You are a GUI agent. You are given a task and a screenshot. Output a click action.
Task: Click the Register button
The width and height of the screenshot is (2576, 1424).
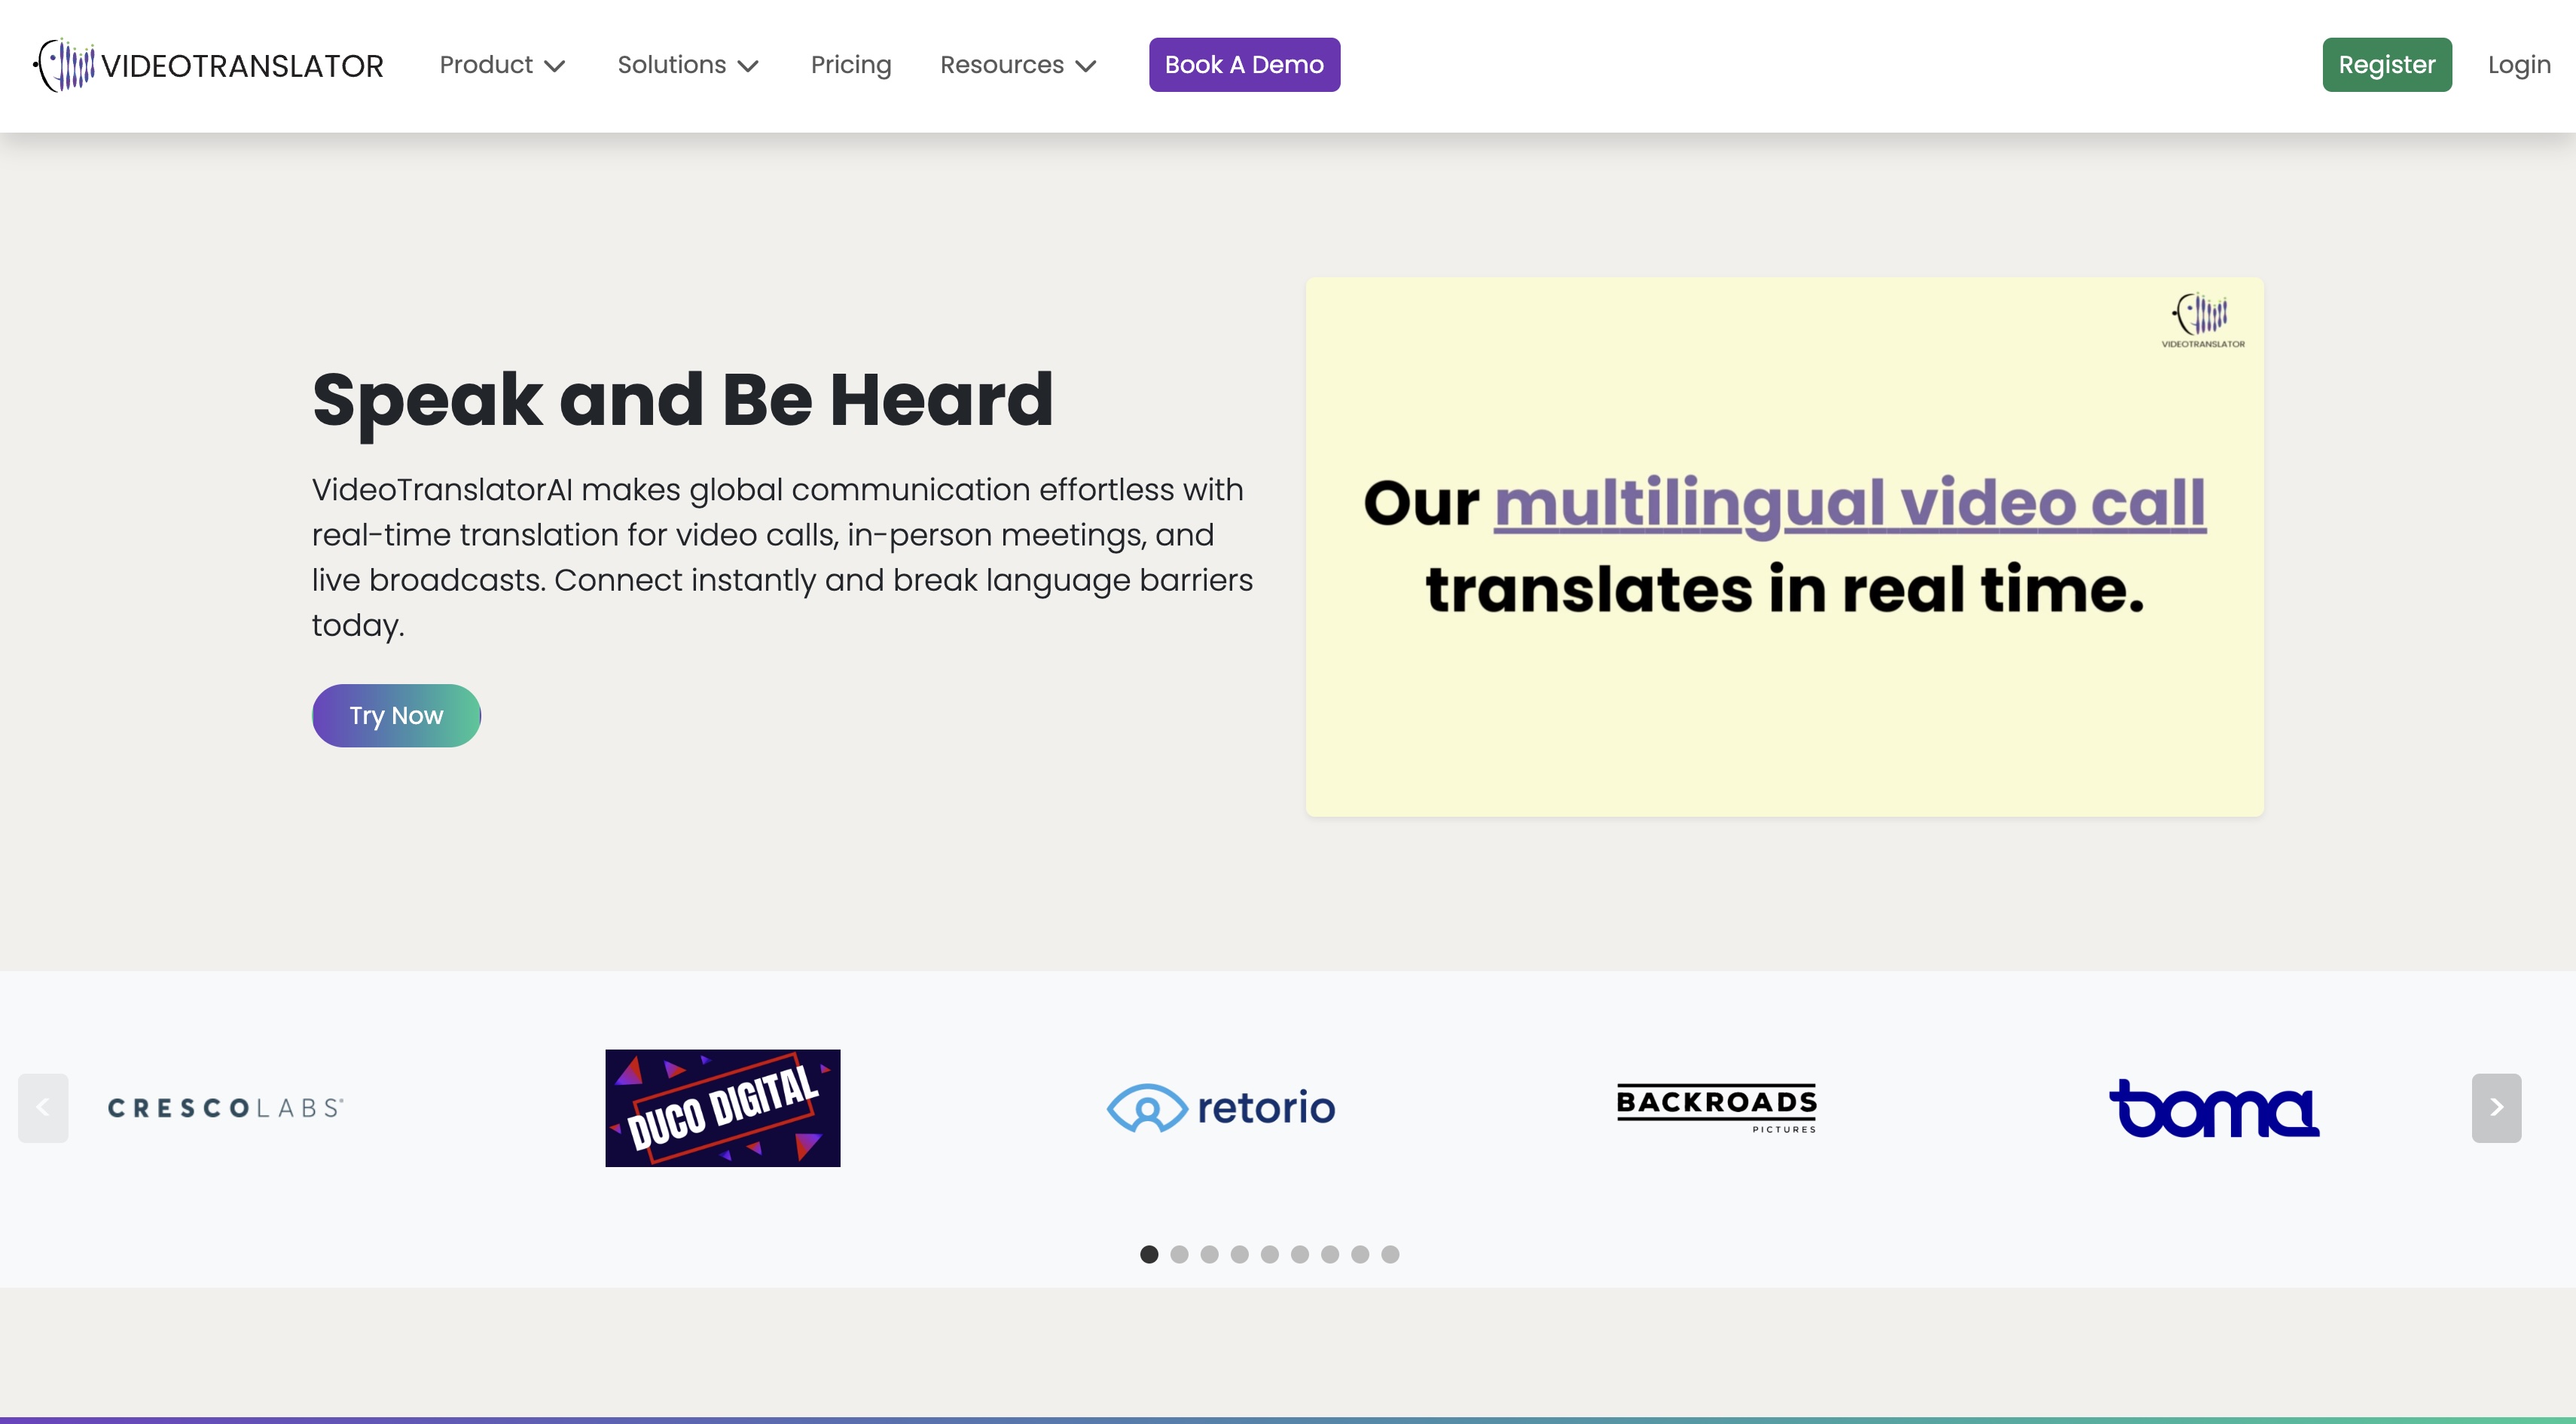point(2386,64)
